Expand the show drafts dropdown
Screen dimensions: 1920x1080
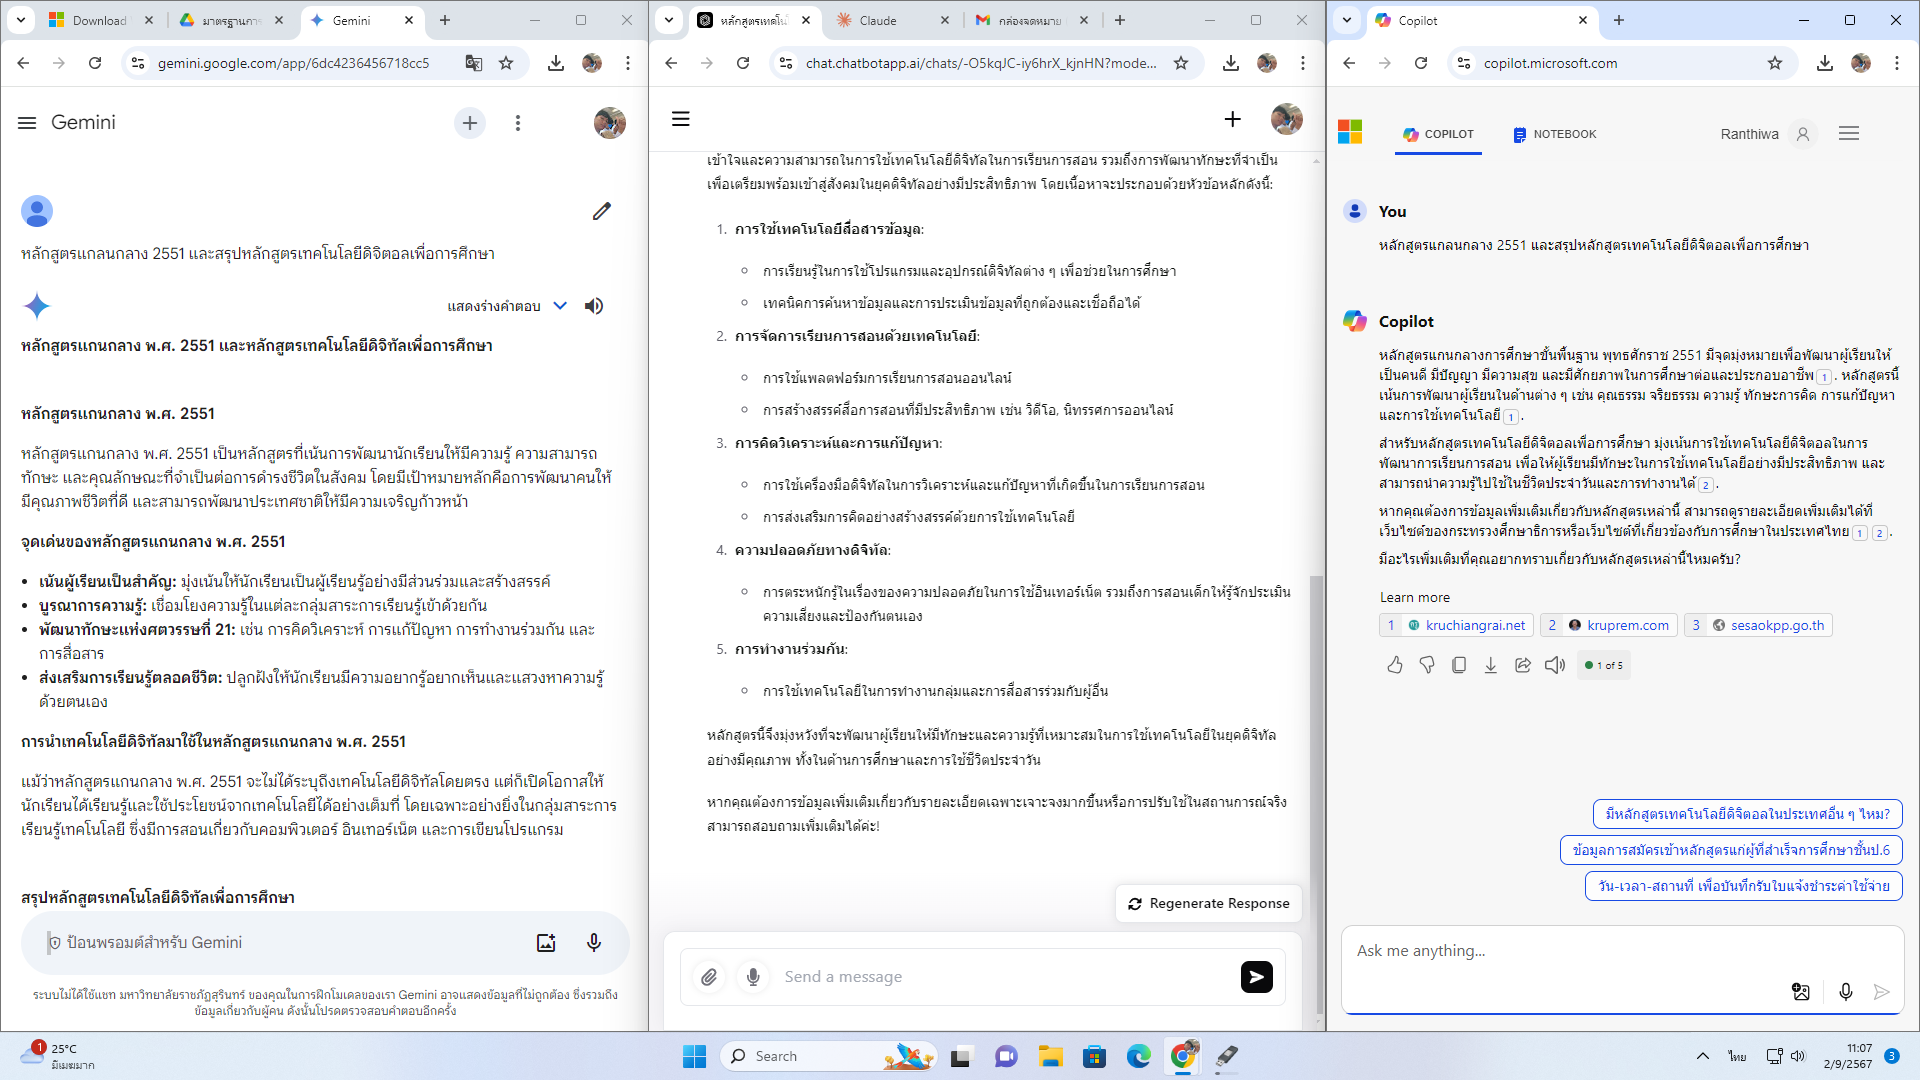pyautogui.click(x=560, y=306)
